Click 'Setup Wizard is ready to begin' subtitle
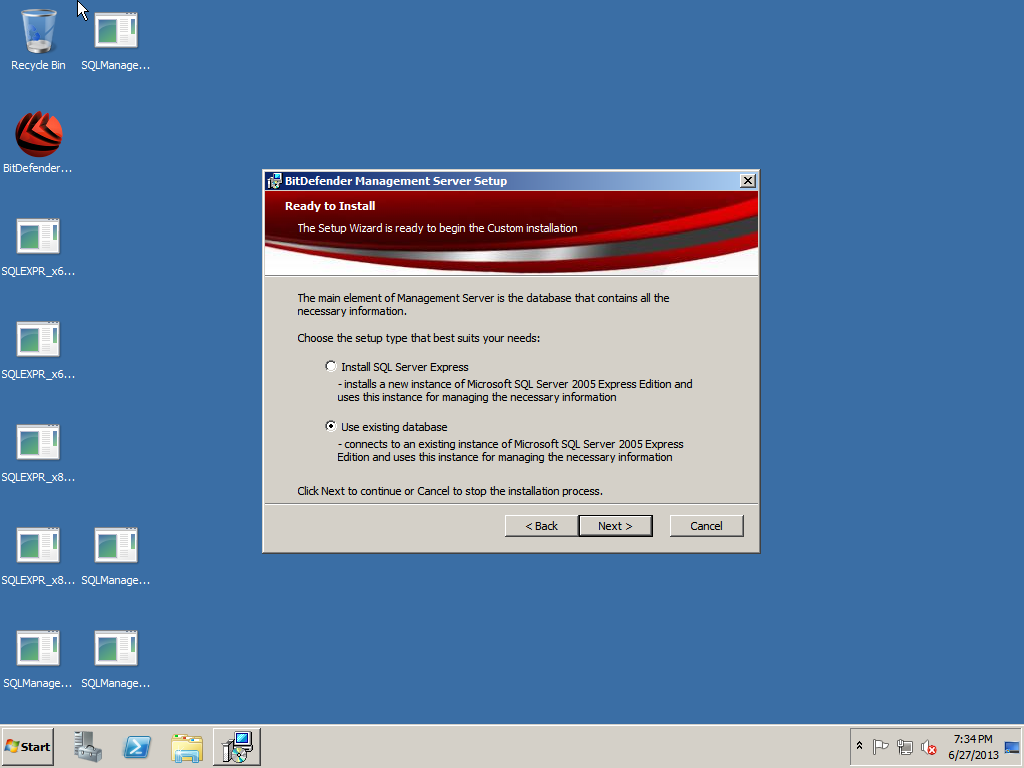This screenshot has height=768, width=1024. click(x=438, y=228)
